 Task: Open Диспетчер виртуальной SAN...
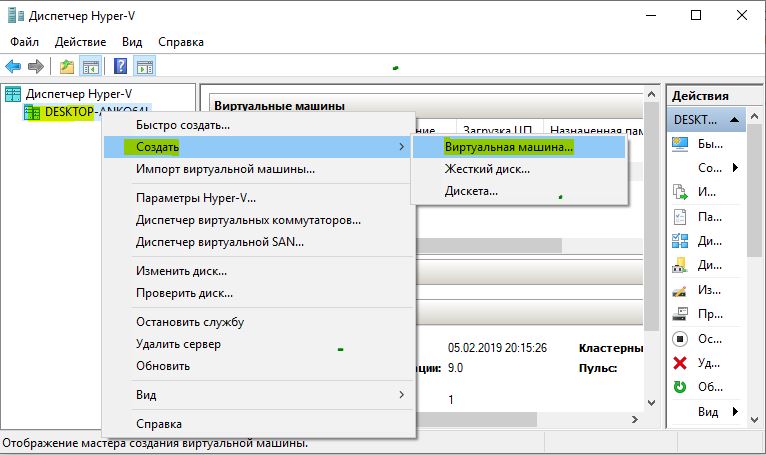click(x=259, y=242)
